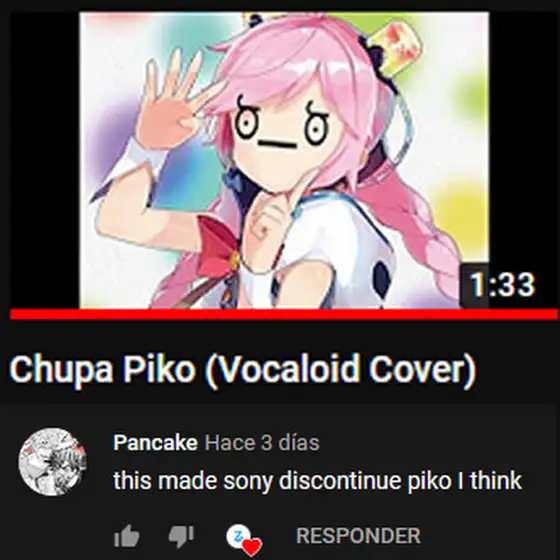The image size is (560, 560).
Task: Click the RESPONDER reply button
Action: (358, 536)
